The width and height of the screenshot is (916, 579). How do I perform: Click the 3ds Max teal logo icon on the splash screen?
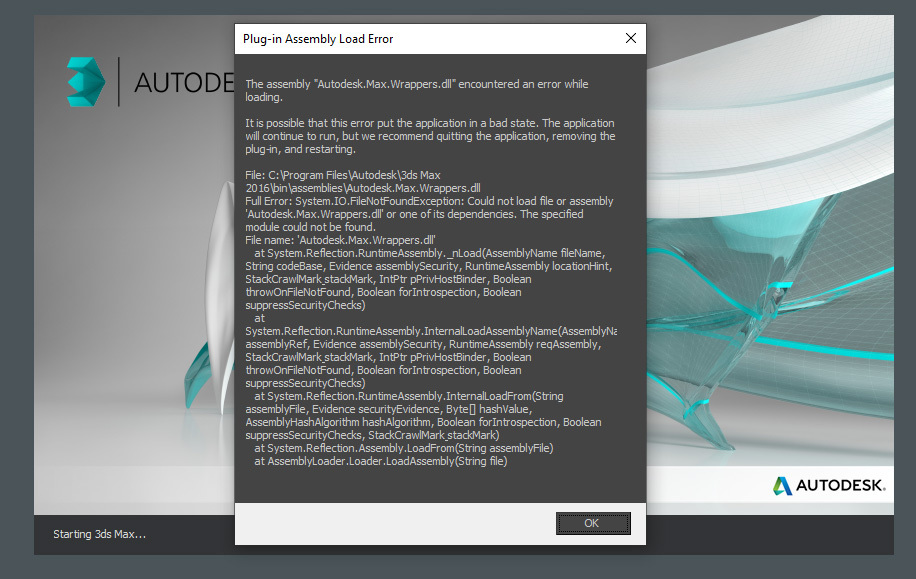[86, 82]
